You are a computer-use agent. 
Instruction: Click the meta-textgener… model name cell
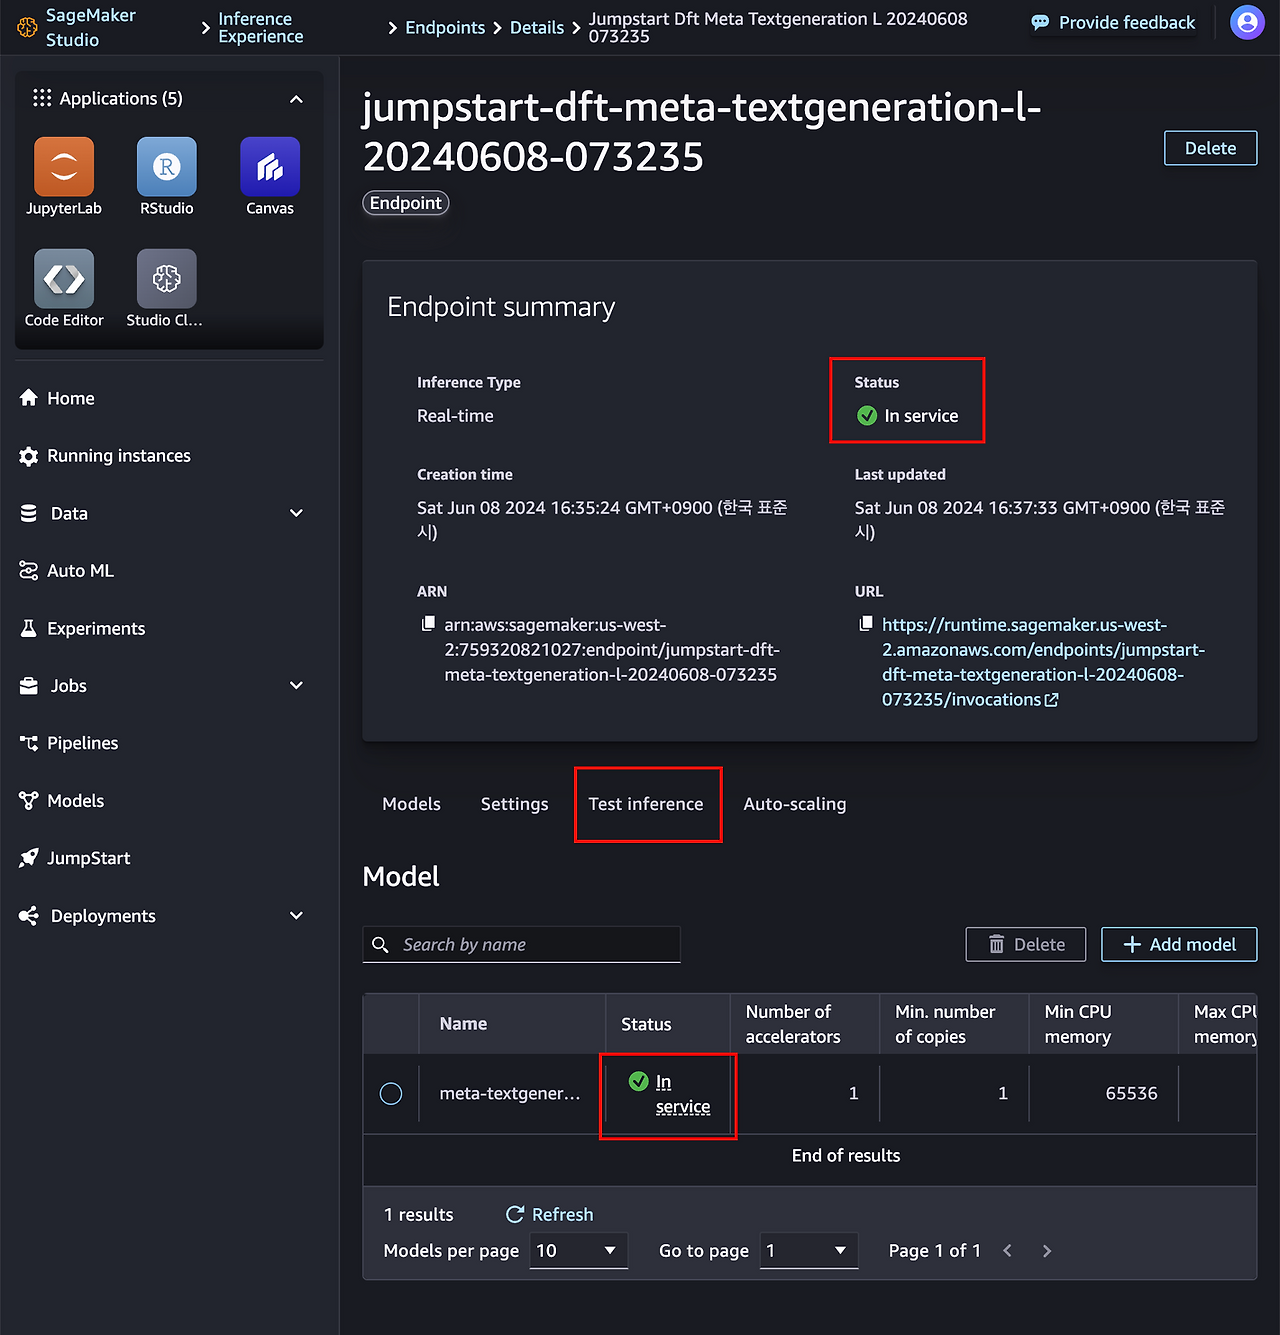pos(510,1094)
